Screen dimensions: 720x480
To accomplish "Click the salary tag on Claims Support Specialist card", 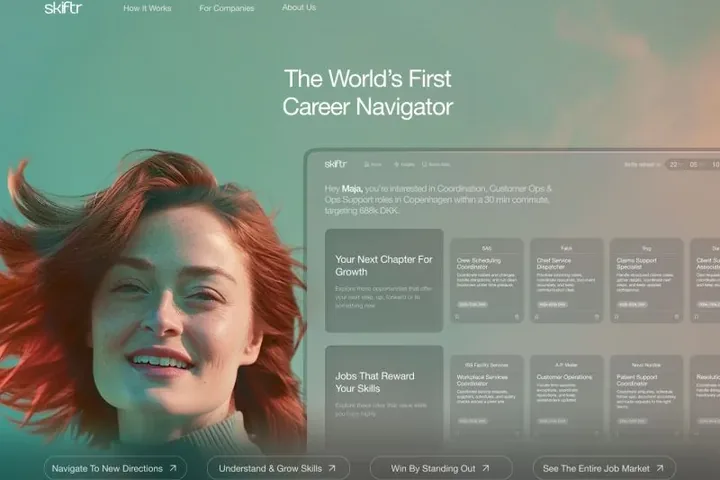I will (632, 305).
